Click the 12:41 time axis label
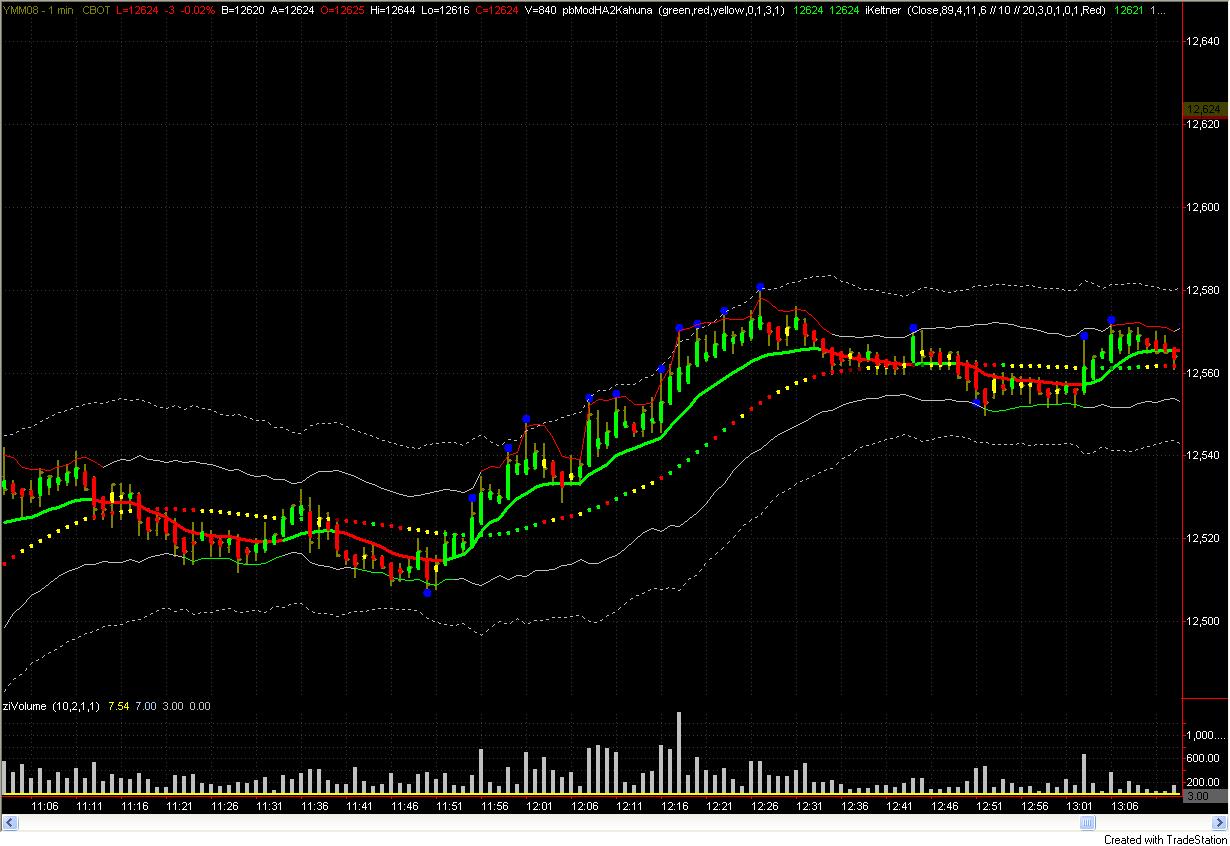The image size is (1230, 846). [x=901, y=805]
